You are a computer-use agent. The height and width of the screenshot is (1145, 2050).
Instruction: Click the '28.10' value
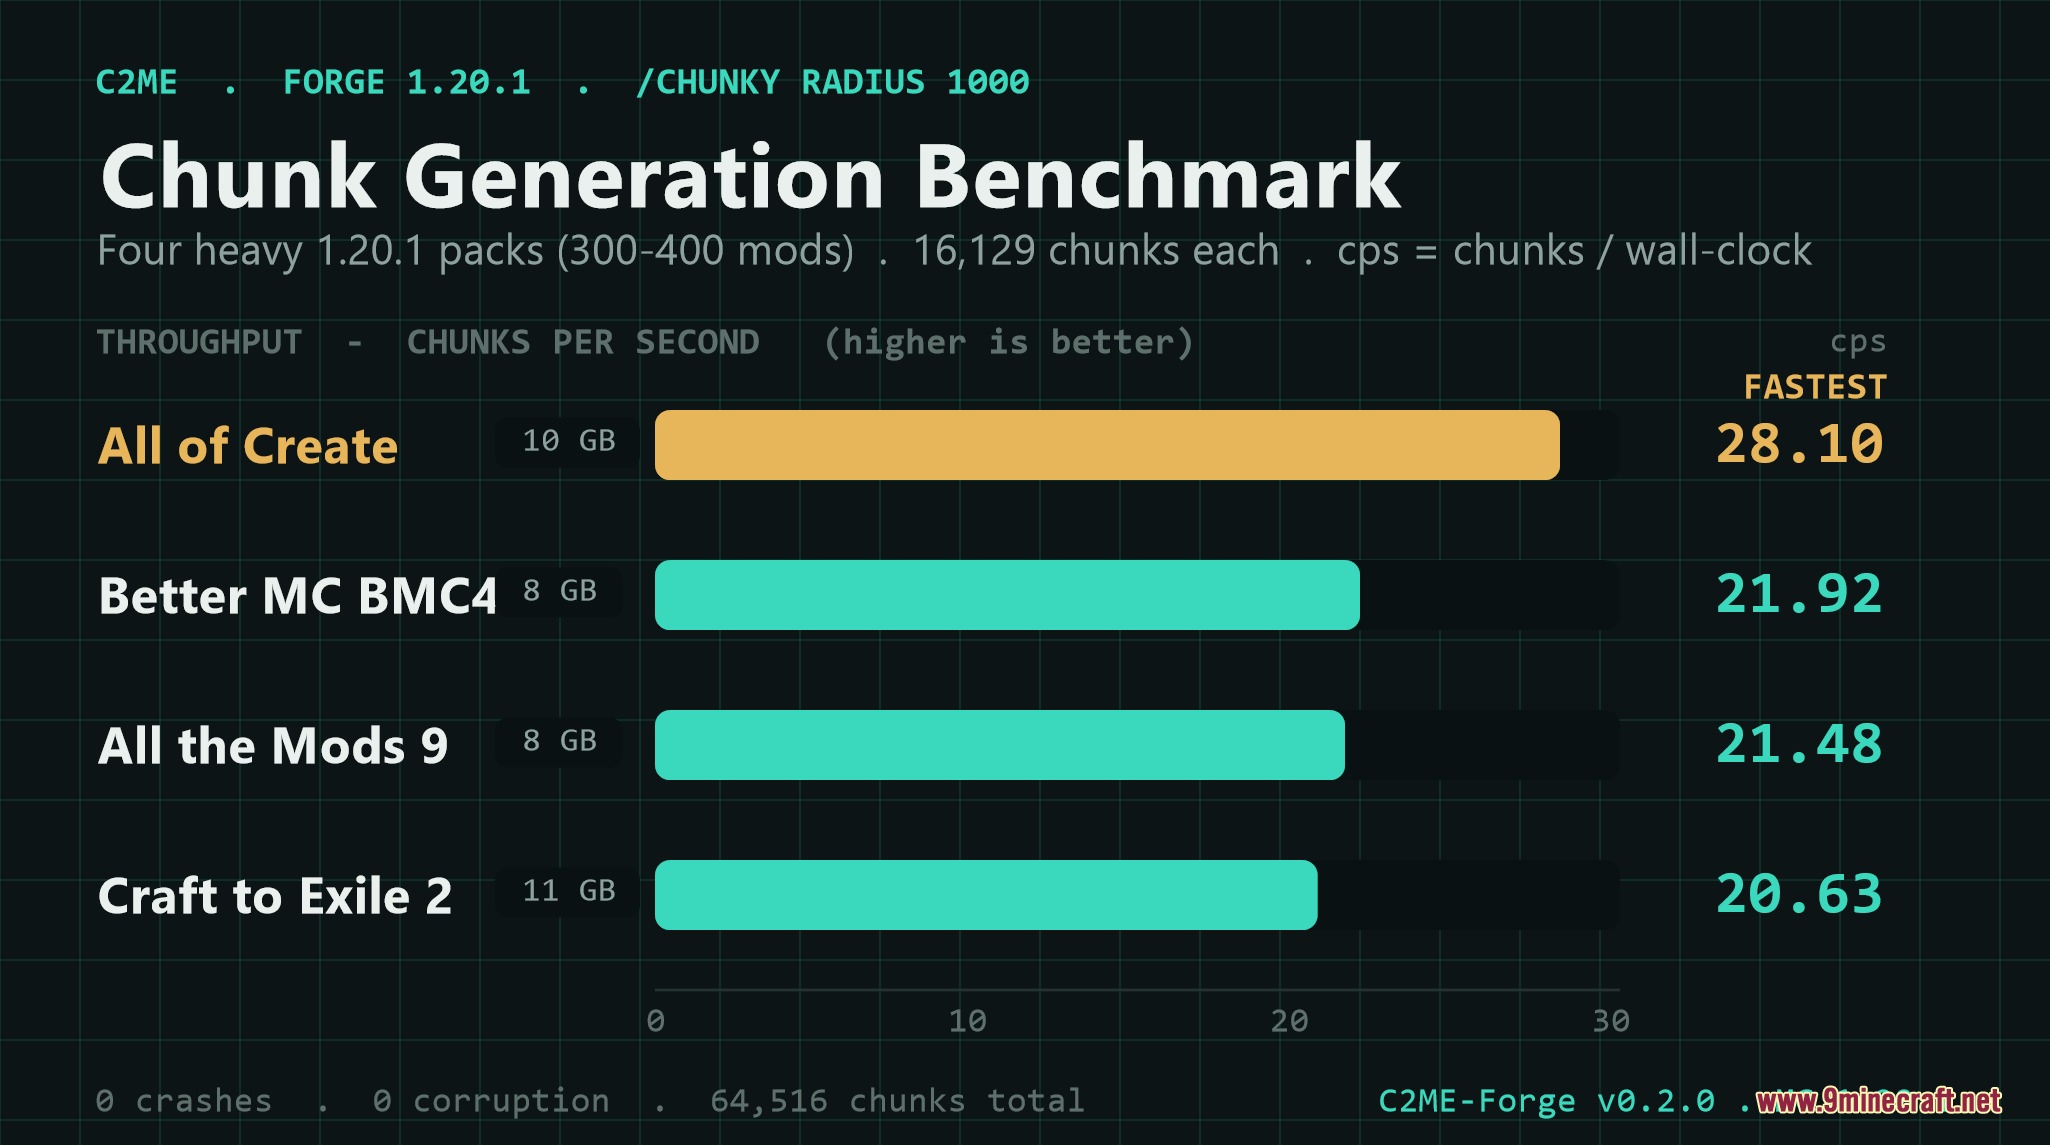[x=1799, y=443]
